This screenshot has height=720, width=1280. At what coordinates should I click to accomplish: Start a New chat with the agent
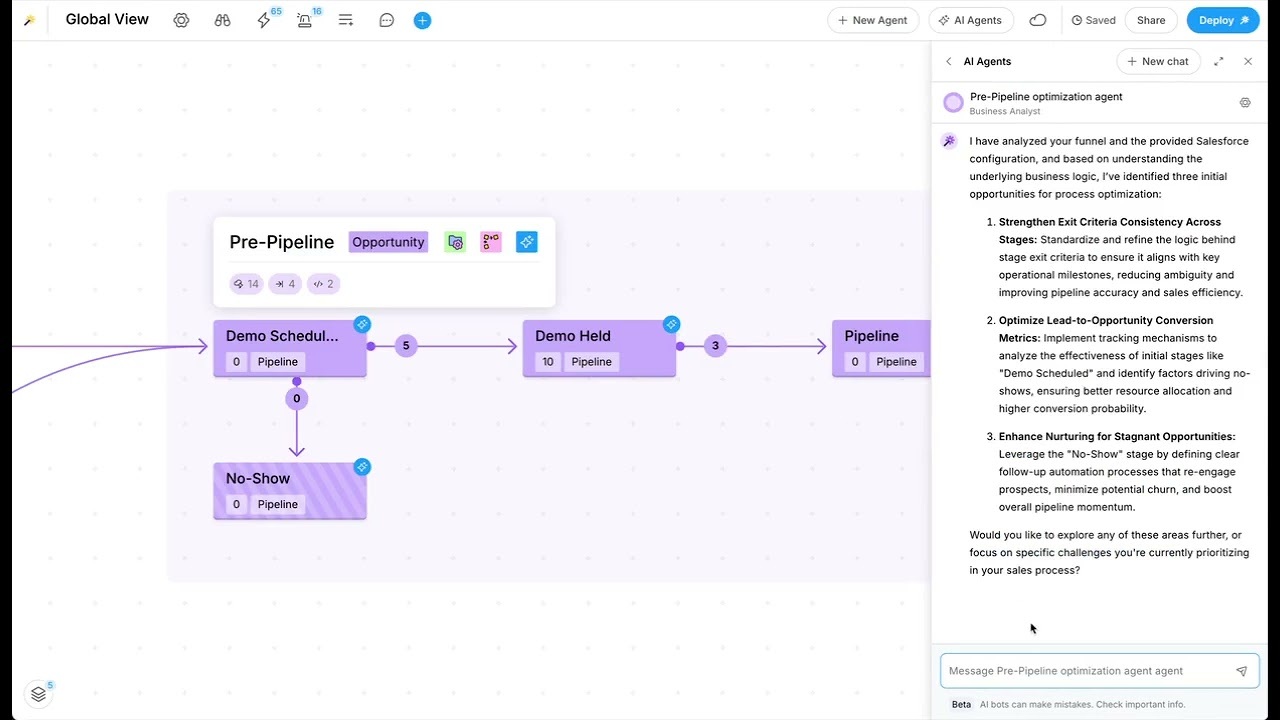(x=1158, y=61)
